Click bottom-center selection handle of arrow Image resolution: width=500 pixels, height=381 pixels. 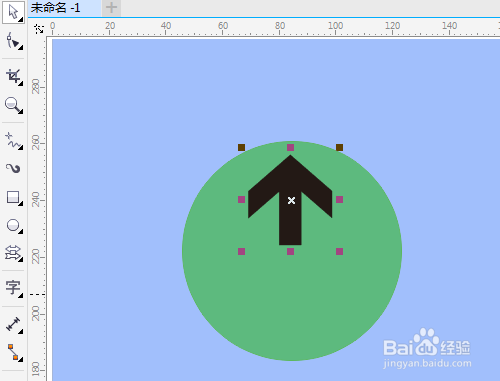(x=290, y=251)
